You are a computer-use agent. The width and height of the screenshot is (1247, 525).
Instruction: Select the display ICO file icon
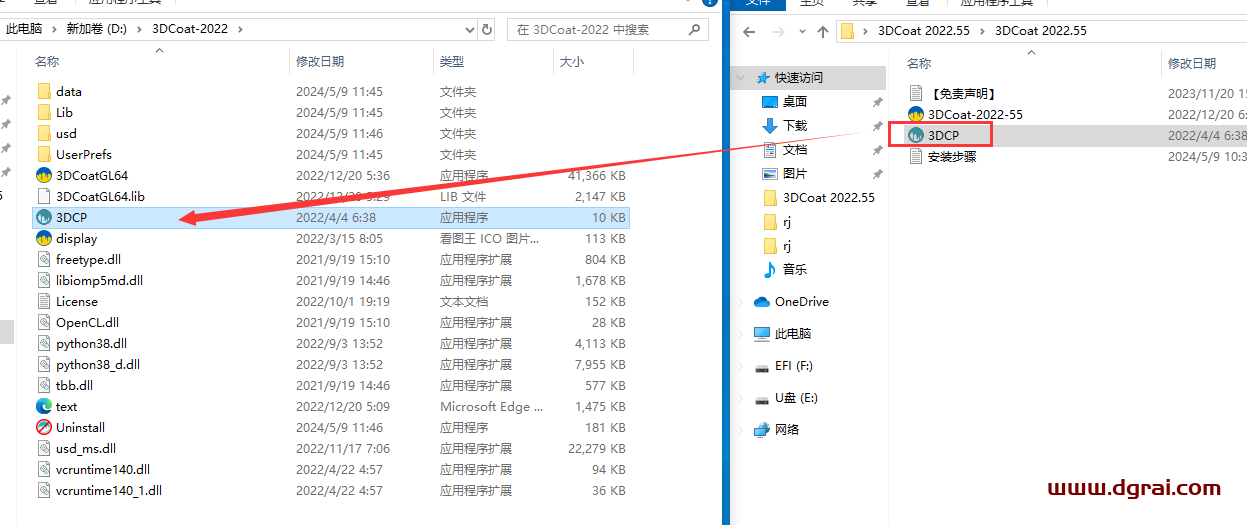(44, 238)
